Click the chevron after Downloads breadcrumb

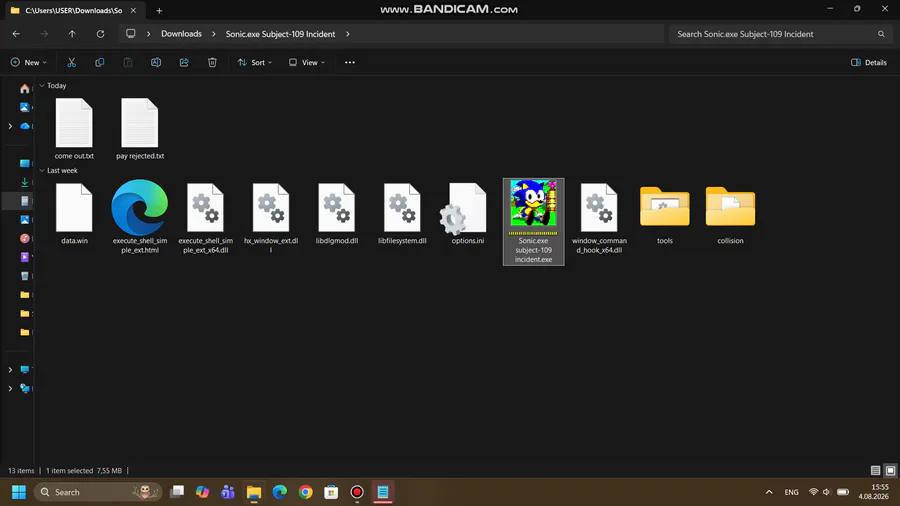(x=214, y=34)
